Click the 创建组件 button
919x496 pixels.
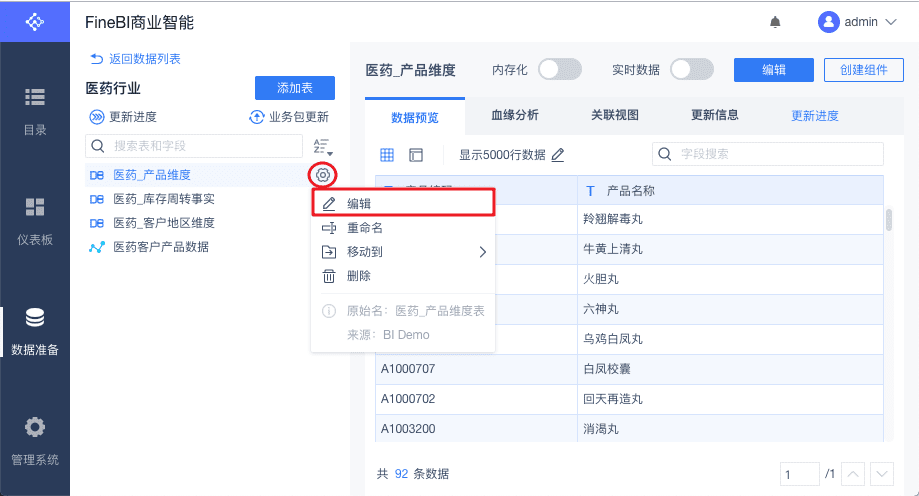[x=864, y=70]
